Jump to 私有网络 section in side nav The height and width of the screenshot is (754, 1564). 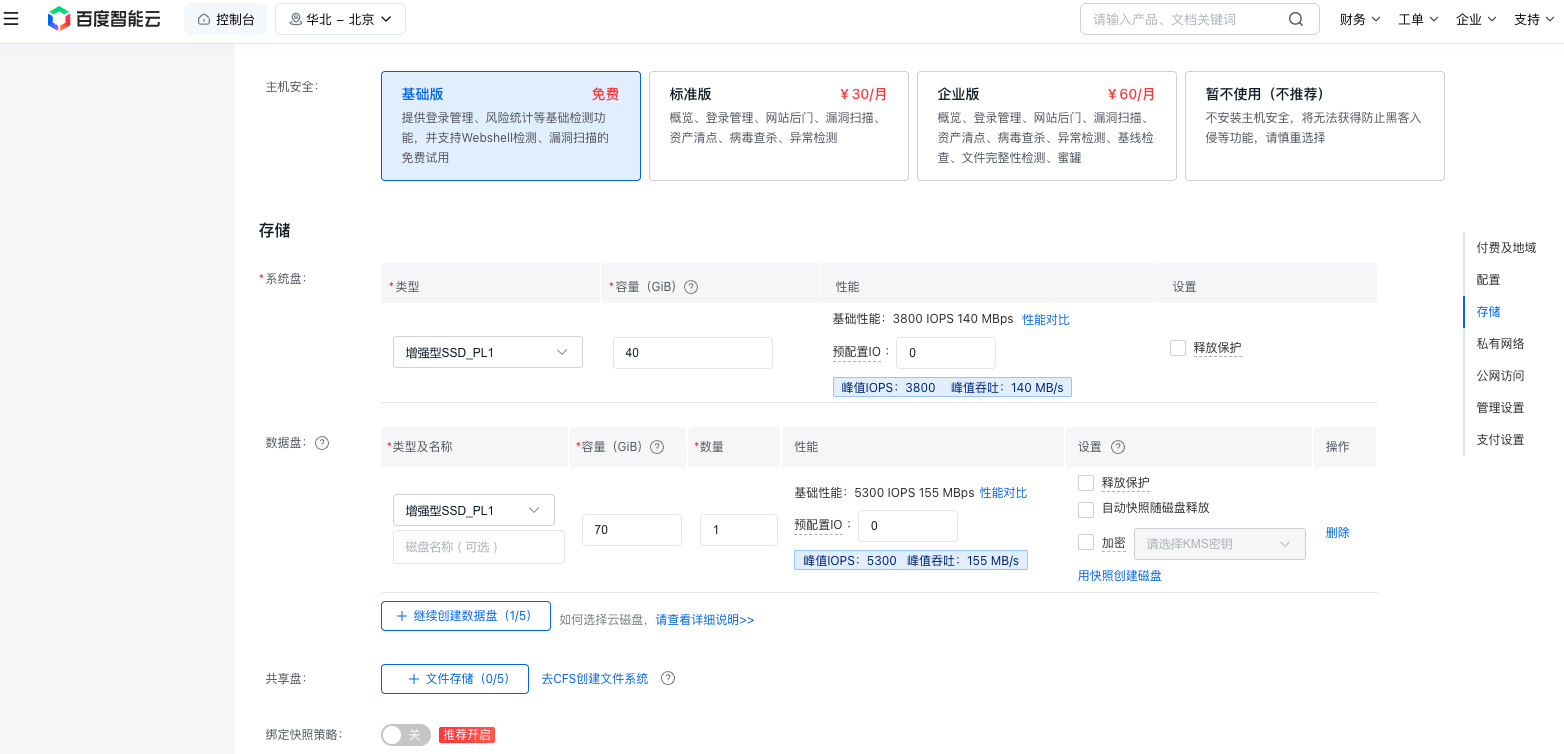pos(1500,344)
